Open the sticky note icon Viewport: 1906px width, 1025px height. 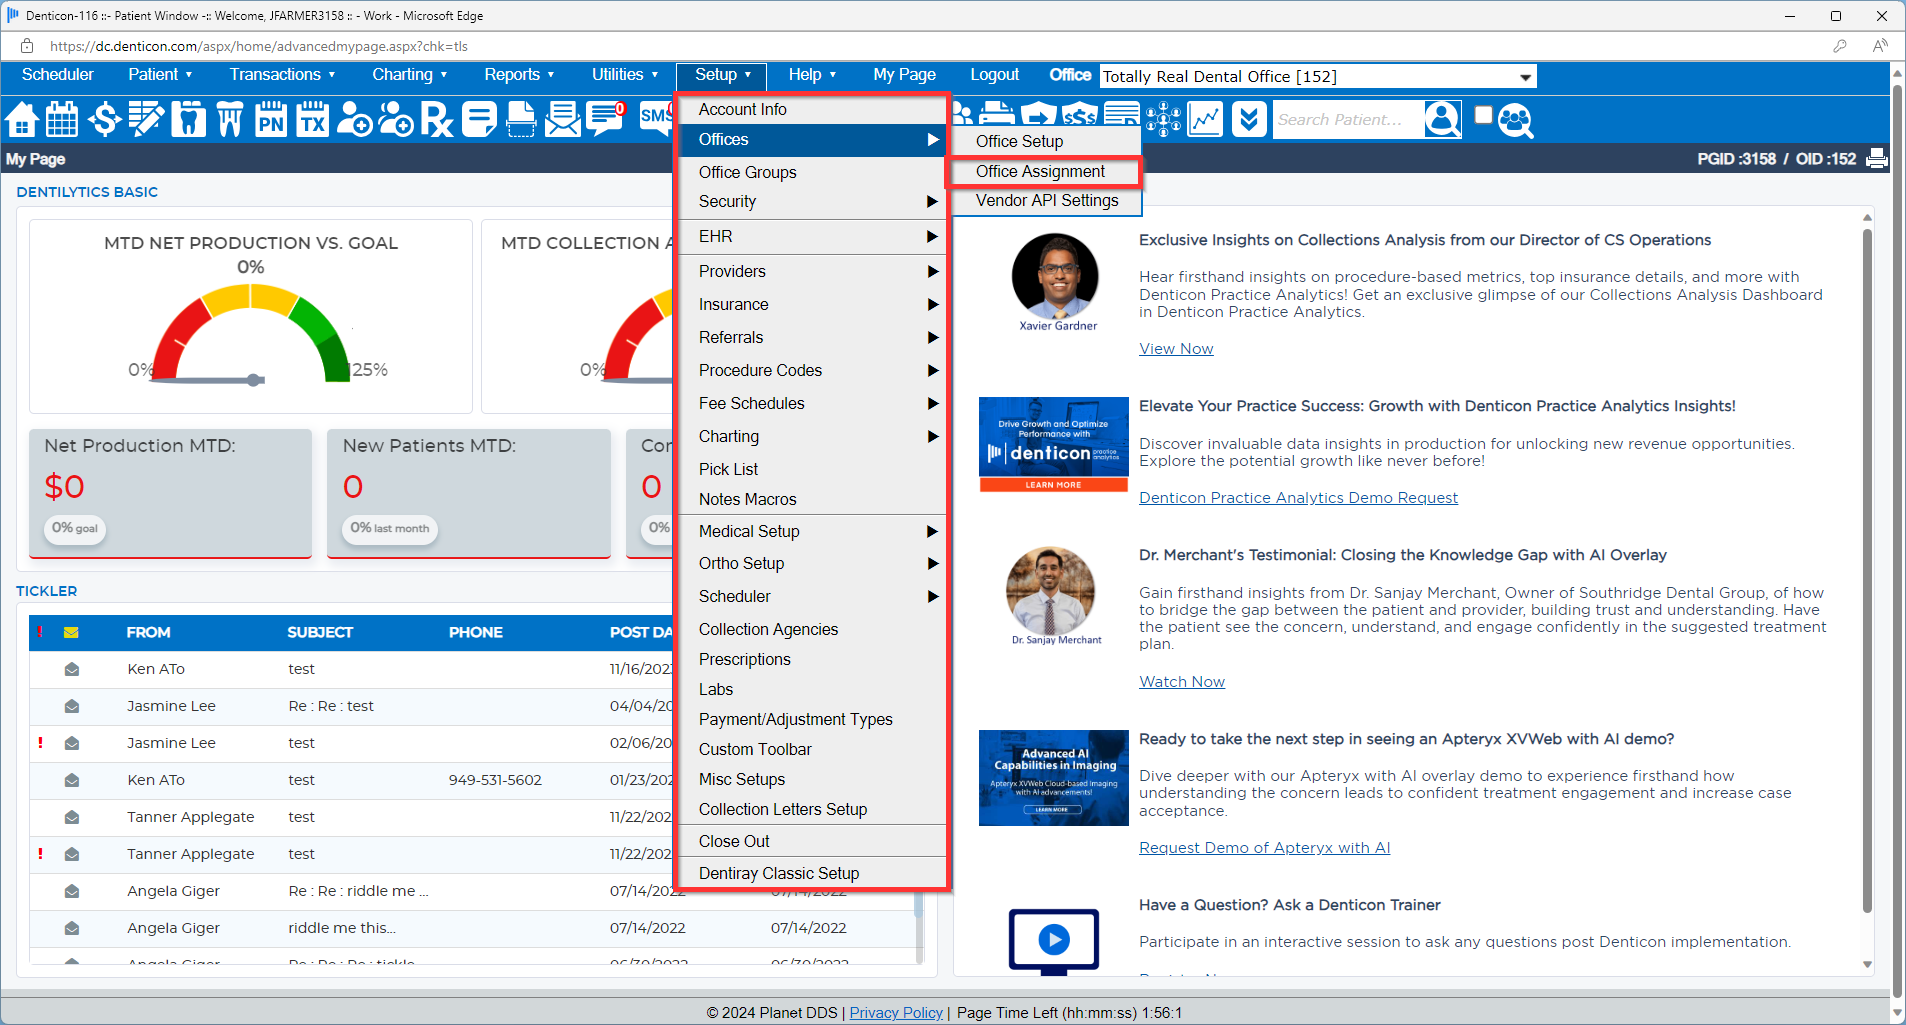[479, 120]
